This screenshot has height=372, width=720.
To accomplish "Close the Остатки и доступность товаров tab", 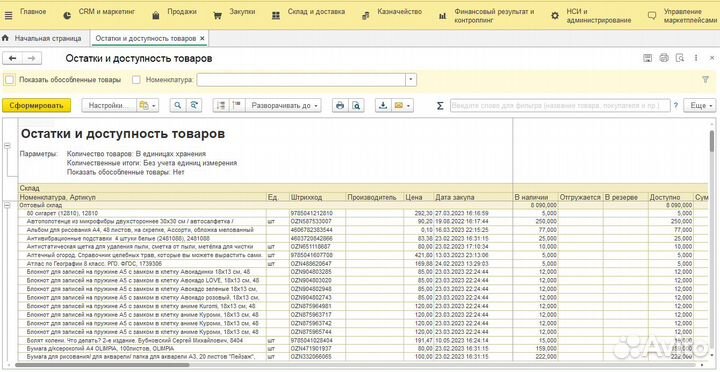I will pyautogui.click(x=202, y=39).
